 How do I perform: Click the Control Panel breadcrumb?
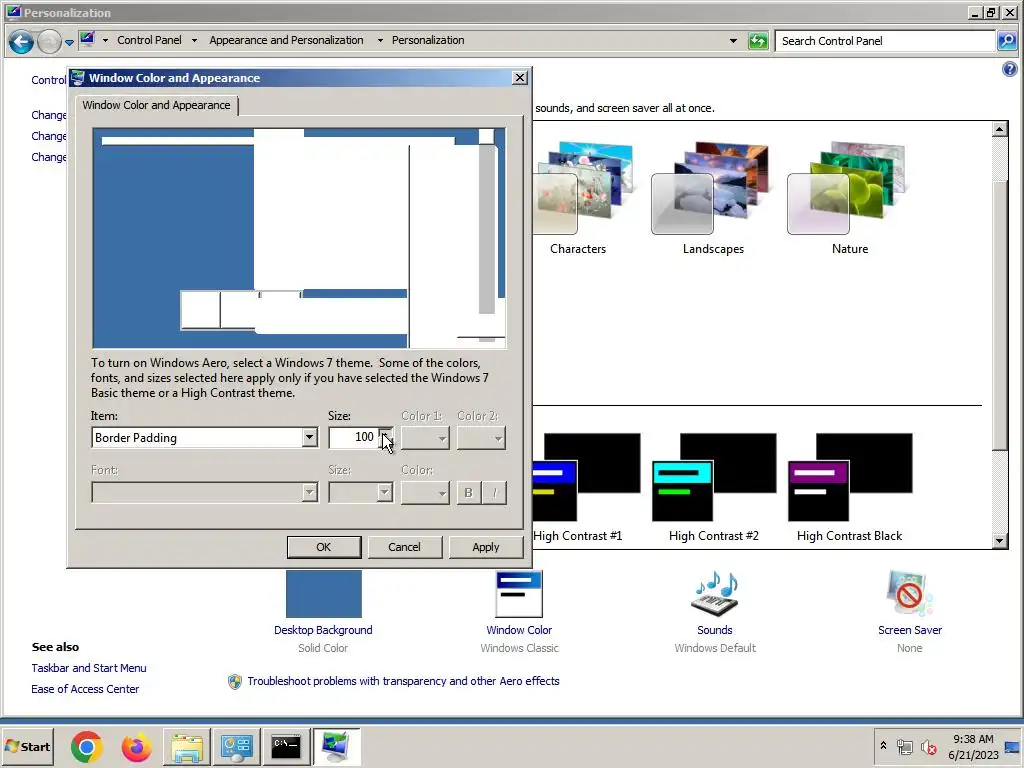click(x=149, y=40)
